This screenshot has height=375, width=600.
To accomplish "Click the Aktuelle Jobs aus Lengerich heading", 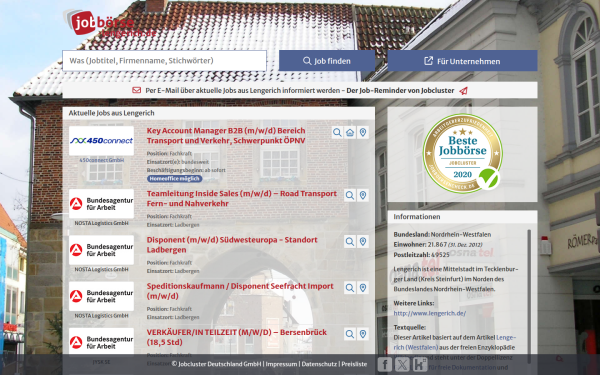I will [111, 113].
